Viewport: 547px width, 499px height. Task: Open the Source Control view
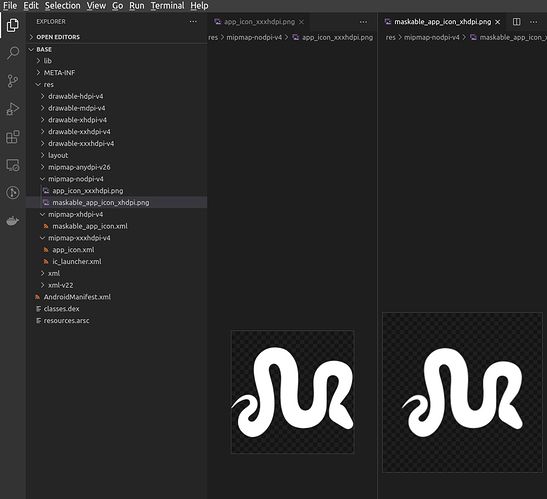[13, 81]
